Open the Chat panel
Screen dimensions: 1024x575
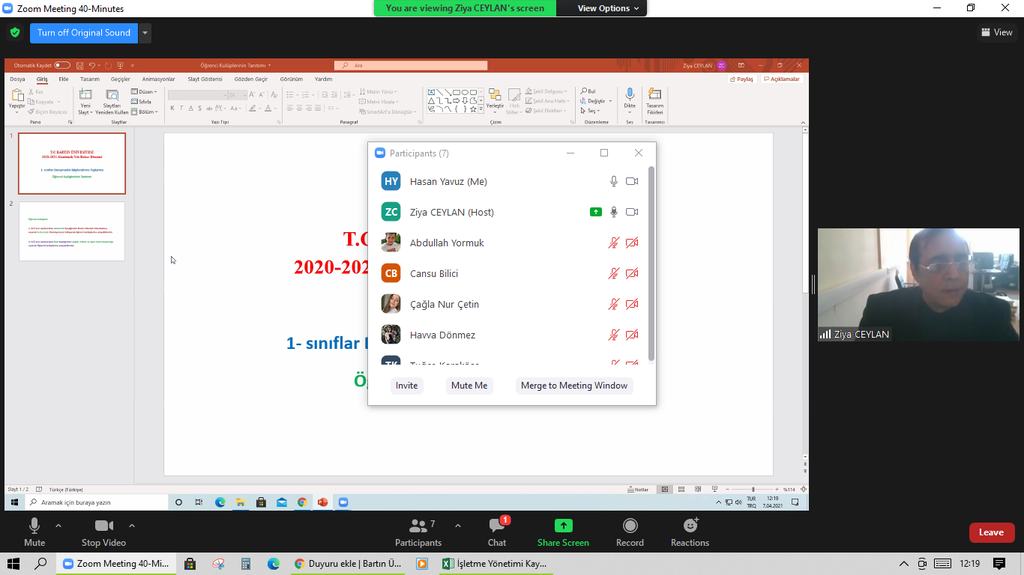pyautogui.click(x=497, y=531)
